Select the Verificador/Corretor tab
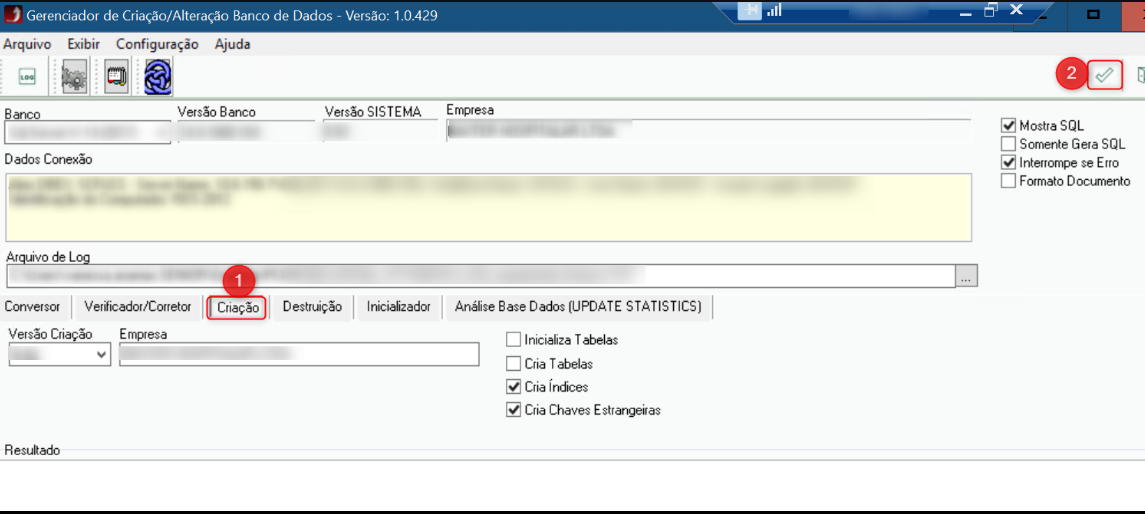 point(137,307)
